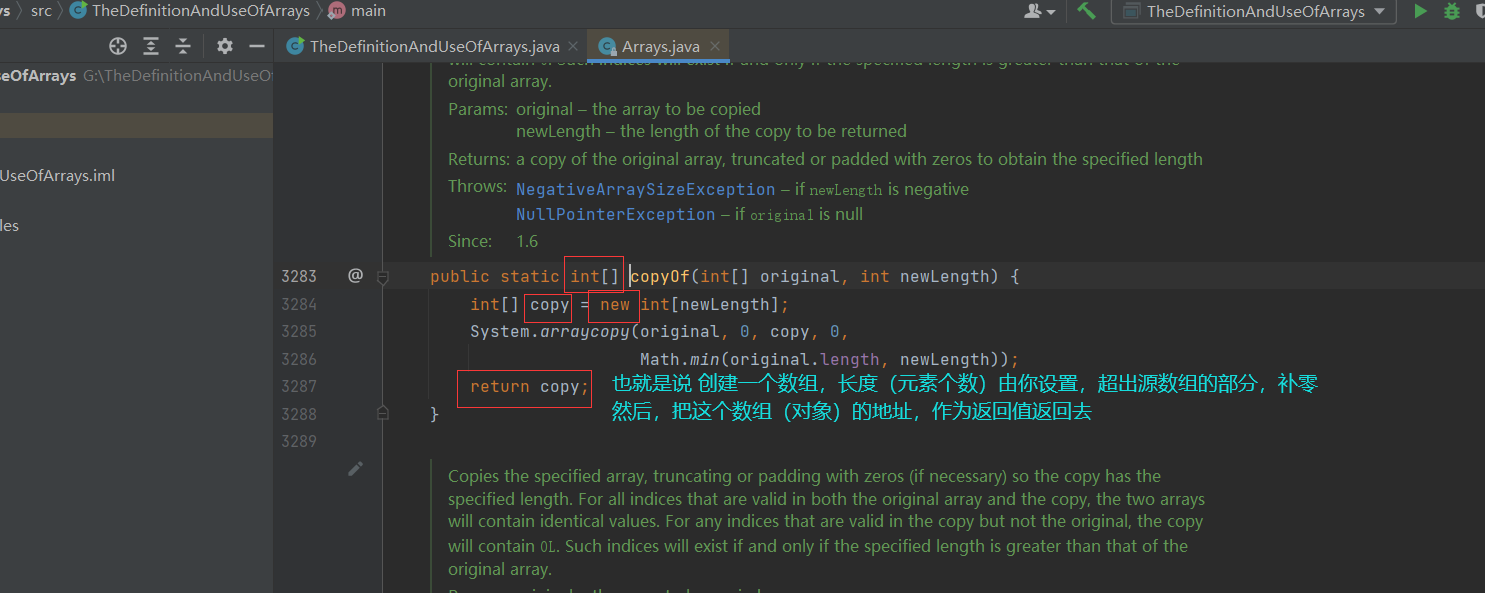Click the src breadcrumb in navigation bar
The height and width of the screenshot is (593, 1485).
point(41,11)
